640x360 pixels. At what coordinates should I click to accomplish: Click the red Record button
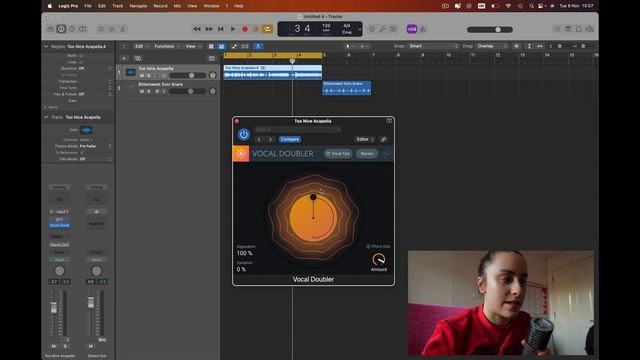click(x=245, y=29)
